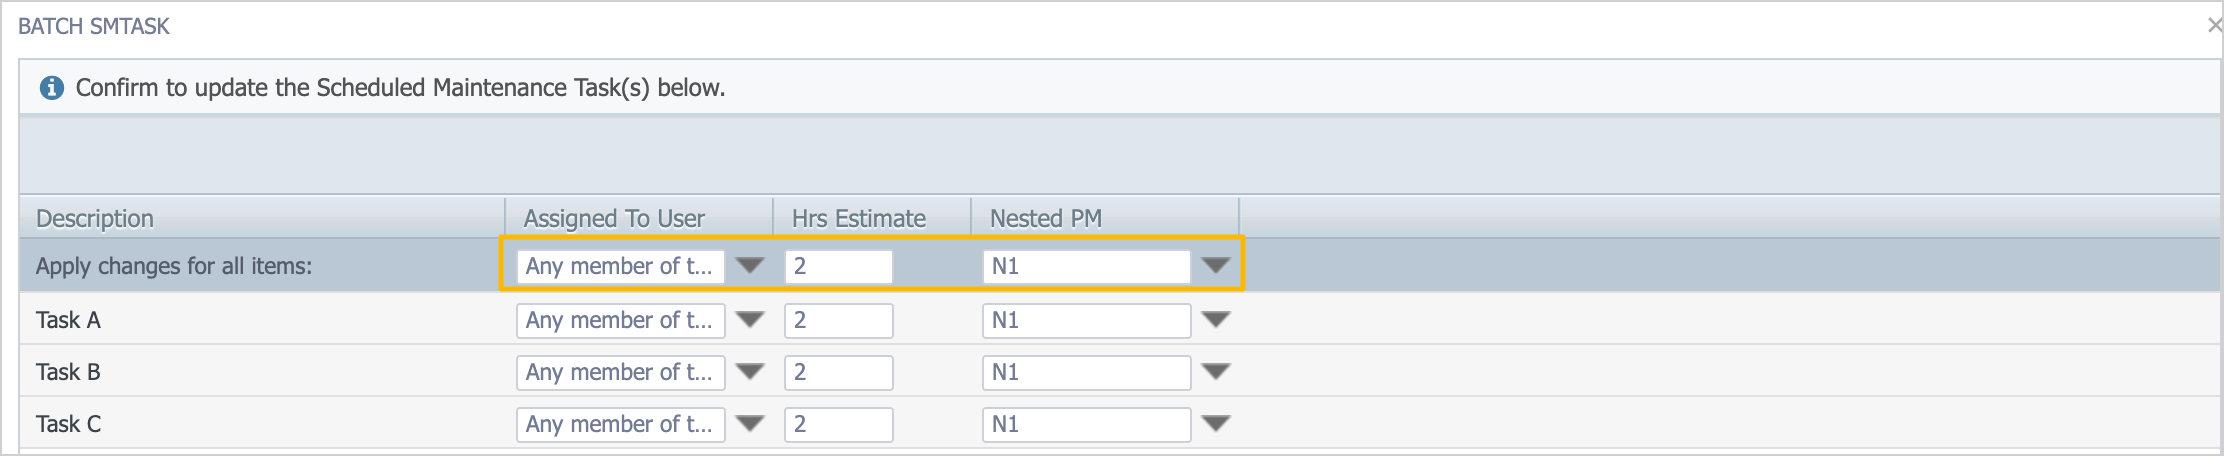Open Nested PM dropdown arrow for Task C
The height and width of the screenshot is (456, 2224).
click(x=1215, y=424)
